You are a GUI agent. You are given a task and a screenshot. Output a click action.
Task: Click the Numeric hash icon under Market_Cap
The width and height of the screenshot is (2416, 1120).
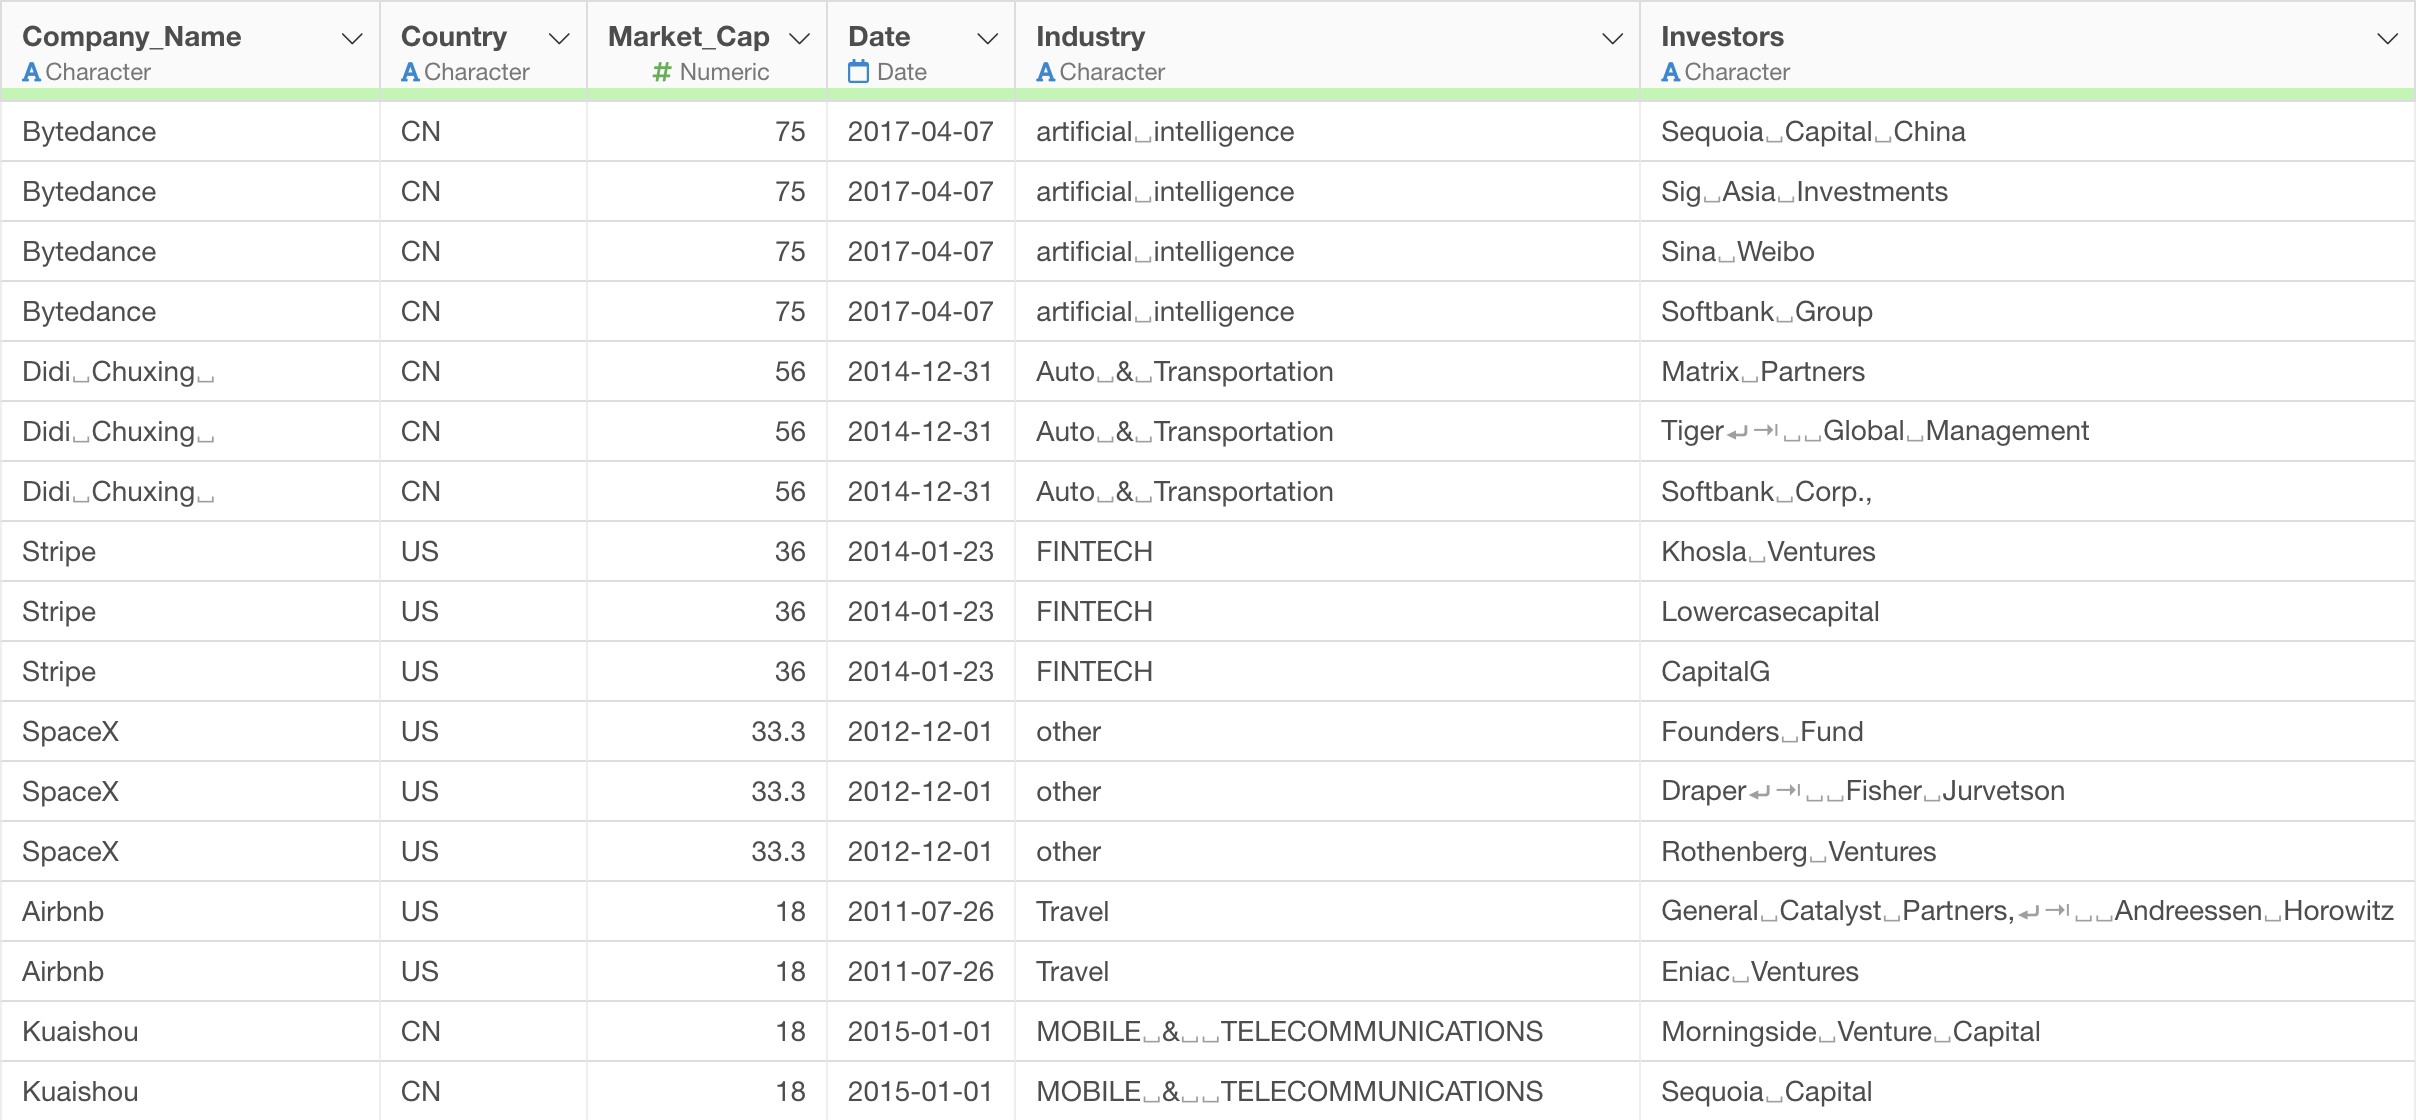pos(661,72)
